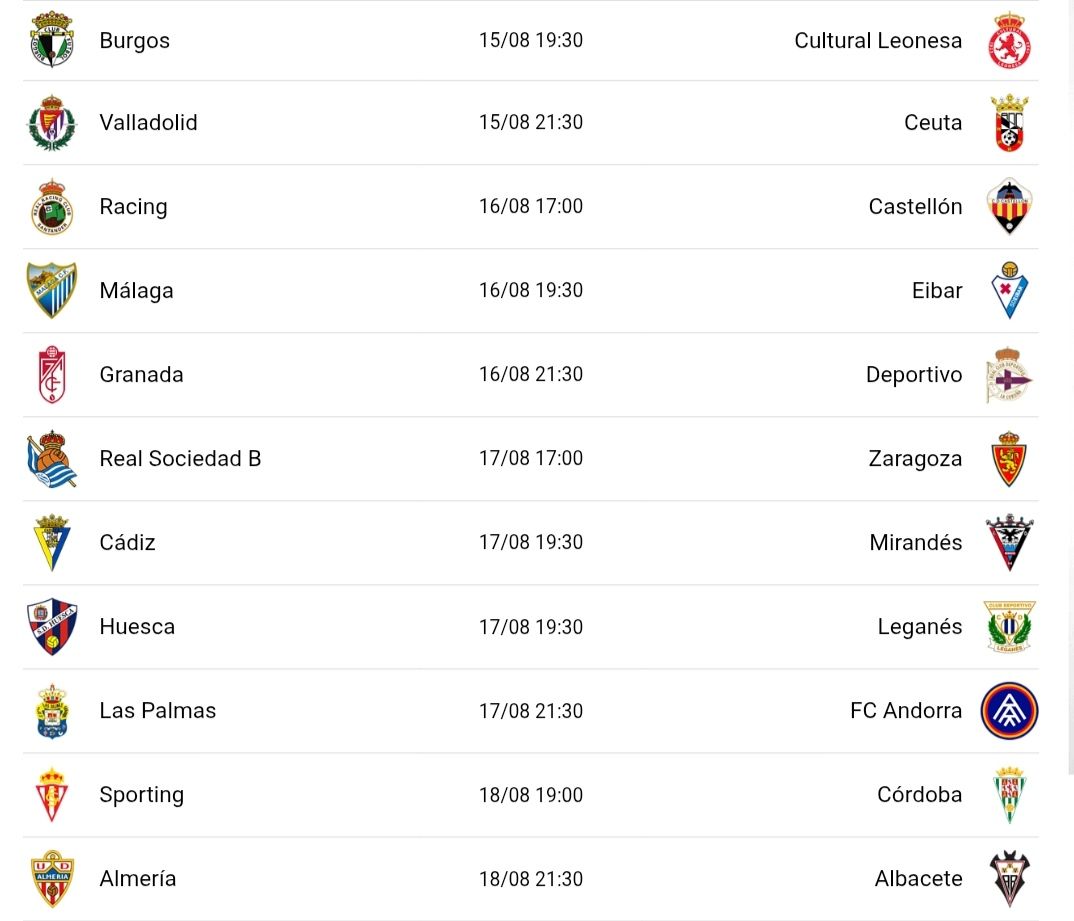
Task: Select the Eibar club badge
Action: pos(1010,290)
